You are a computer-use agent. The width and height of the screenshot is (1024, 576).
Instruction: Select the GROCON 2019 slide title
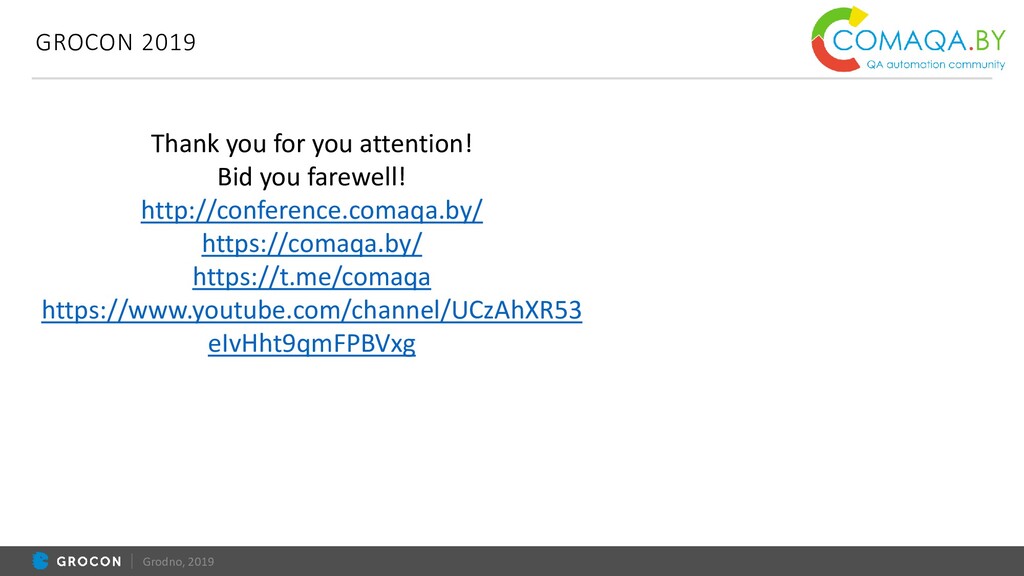[116, 42]
